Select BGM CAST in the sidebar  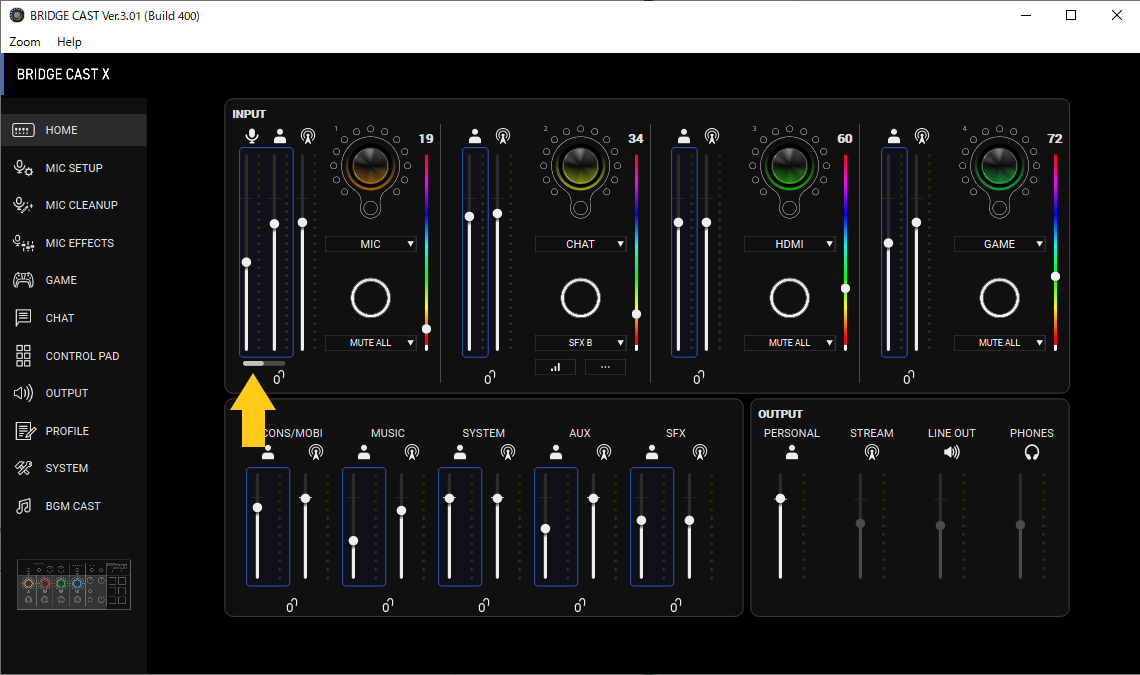coord(74,505)
